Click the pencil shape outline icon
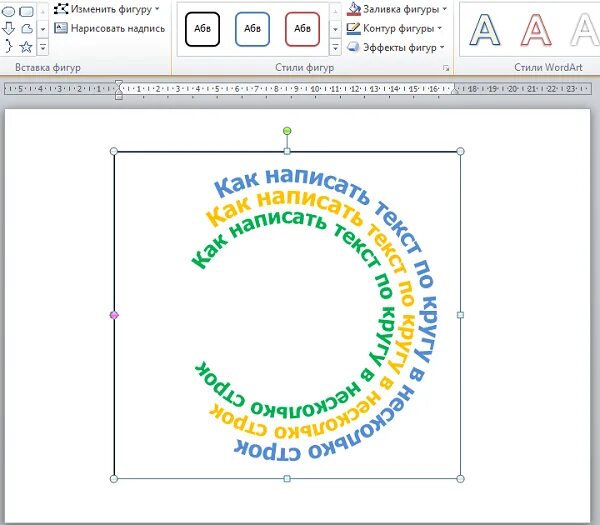The width and height of the screenshot is (600, 525). coord(354,28)
